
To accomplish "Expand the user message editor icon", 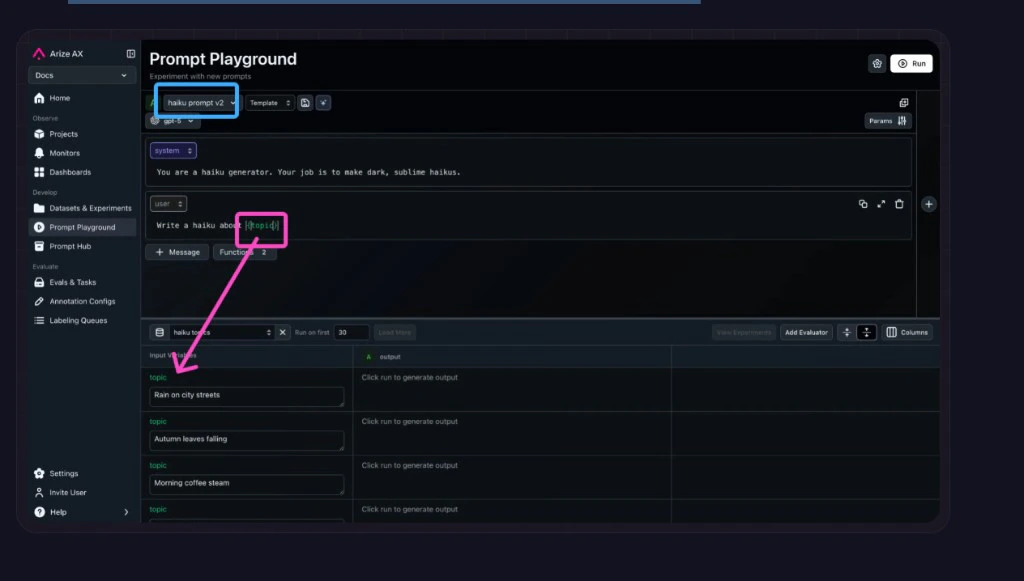I will pos(881,204).
